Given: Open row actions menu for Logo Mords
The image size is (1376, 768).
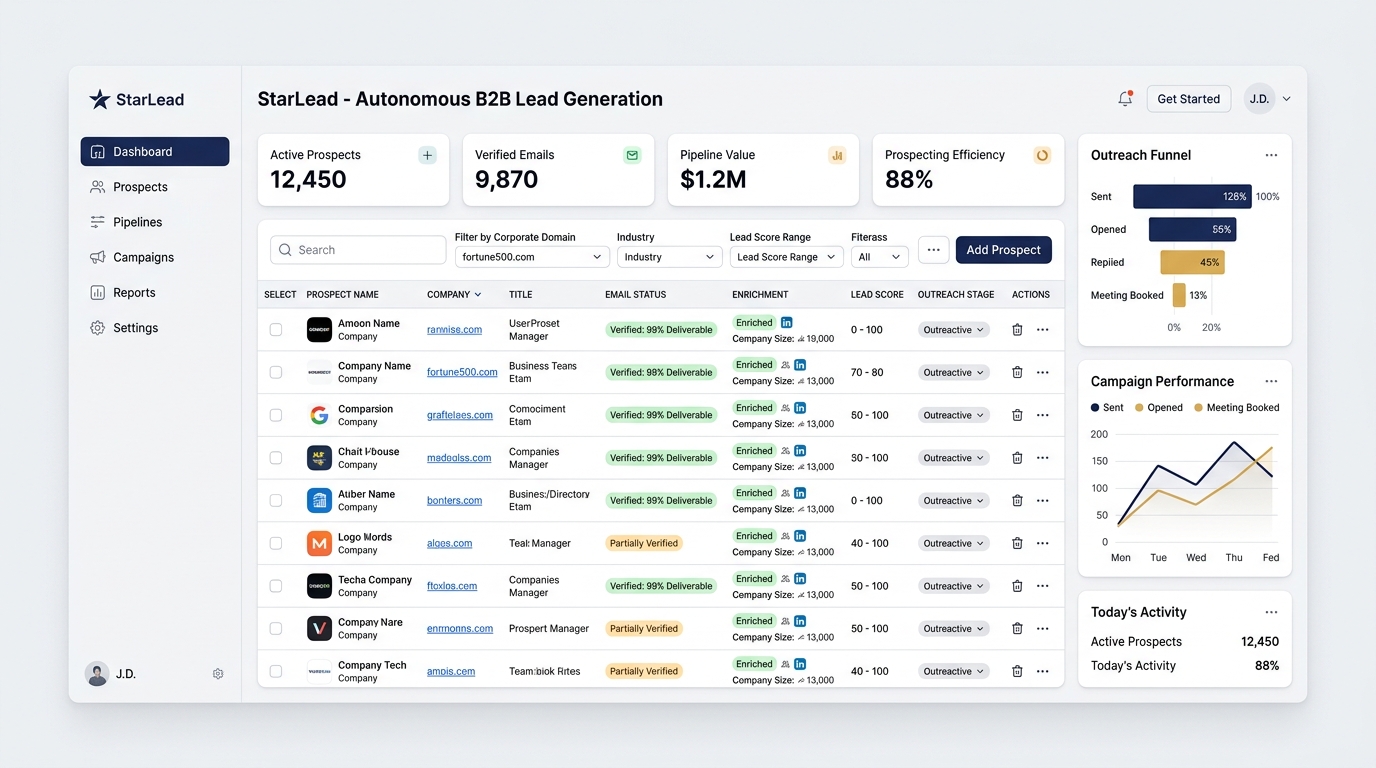Looking at the screenshot, I should (1043, 543).
